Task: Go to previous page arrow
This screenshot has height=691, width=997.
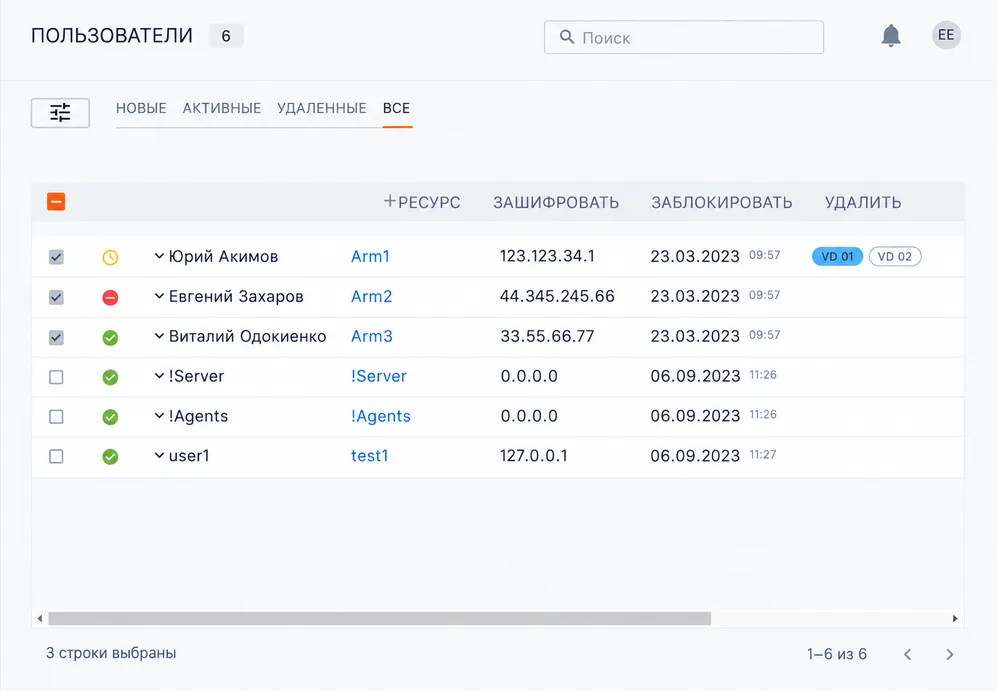Action: click(907, 654)
